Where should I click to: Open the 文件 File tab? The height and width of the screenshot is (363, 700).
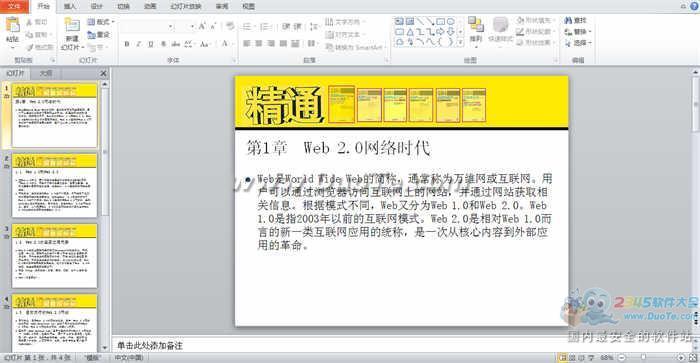14,6
